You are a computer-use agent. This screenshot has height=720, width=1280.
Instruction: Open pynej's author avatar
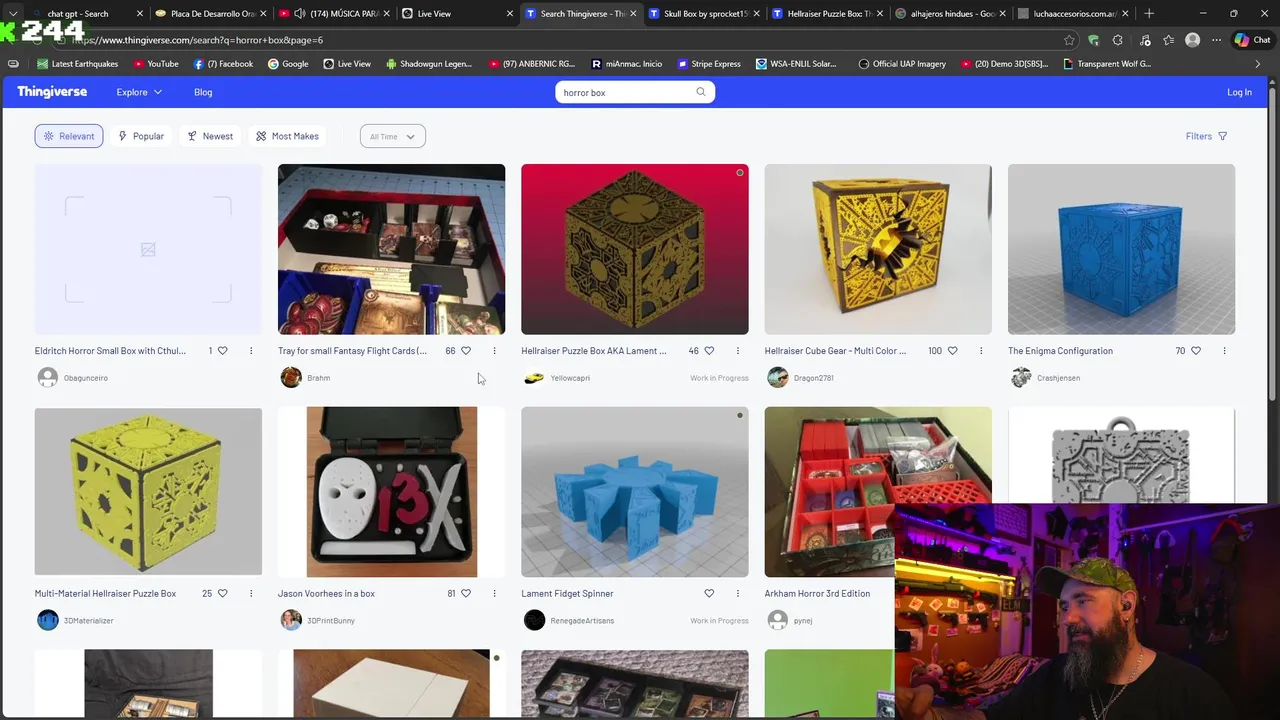click(778, 620)
